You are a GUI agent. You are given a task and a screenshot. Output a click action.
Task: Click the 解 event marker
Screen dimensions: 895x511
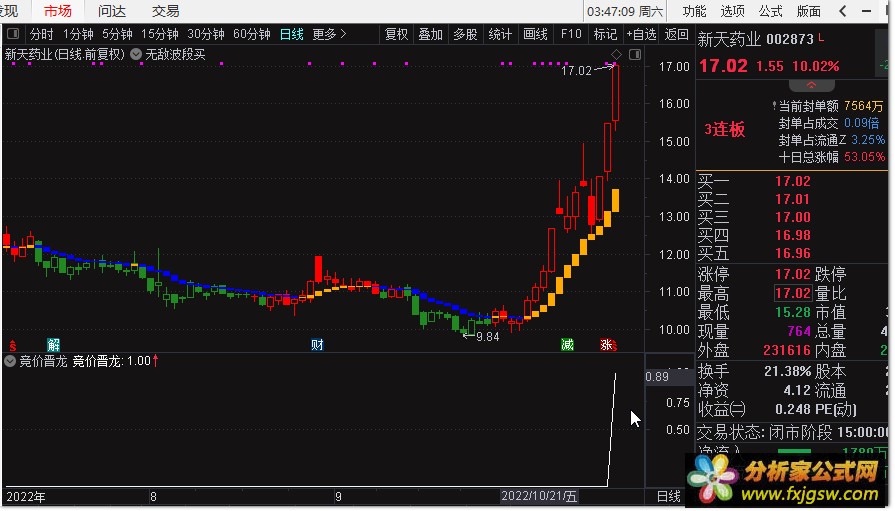click(54, 345)
